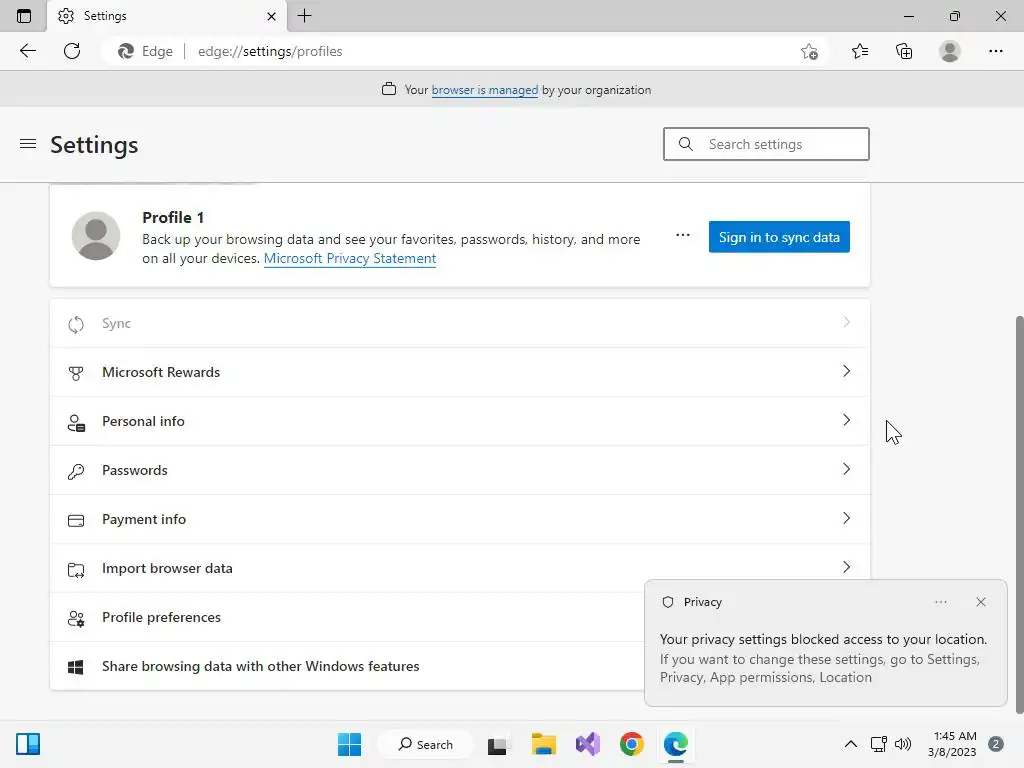Click the Import browser data folder icon
This screenshot has height=768, width=1024.
(76, 569)
